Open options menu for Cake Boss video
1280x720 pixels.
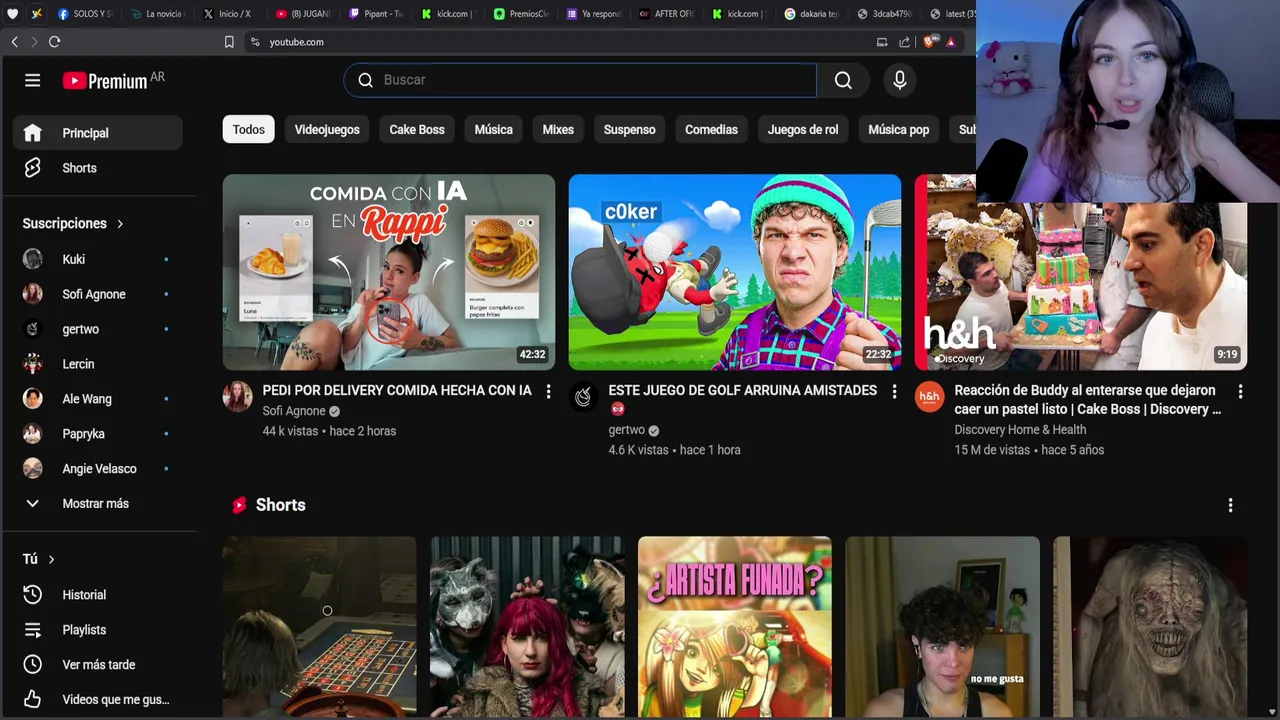(x=1240, y=392)
